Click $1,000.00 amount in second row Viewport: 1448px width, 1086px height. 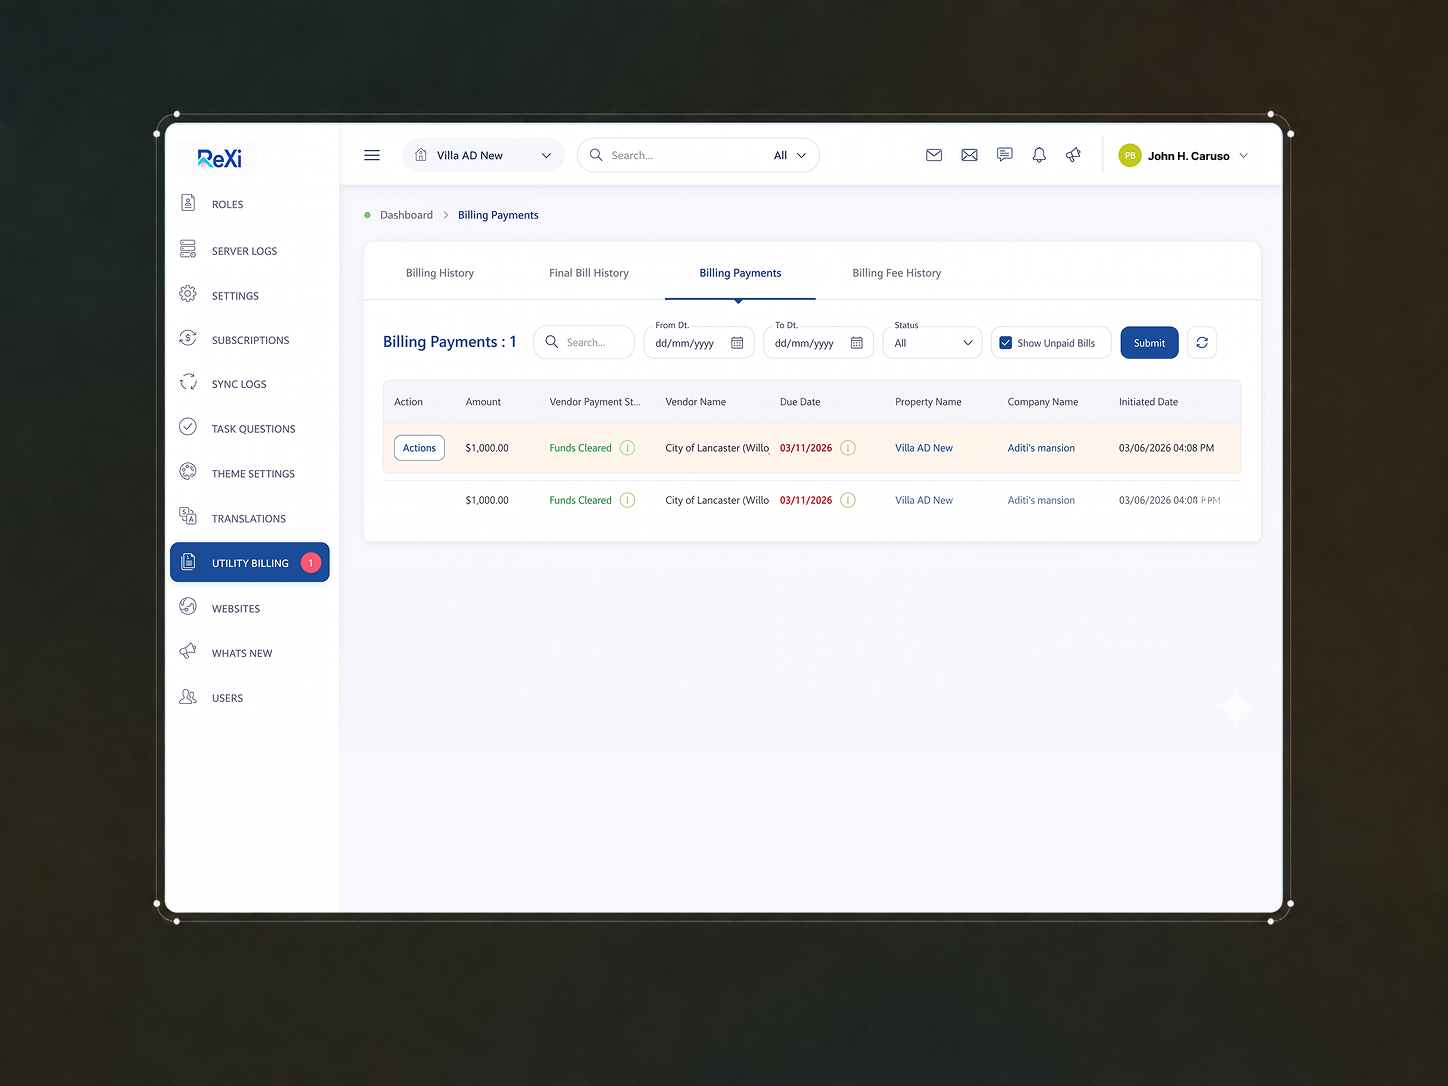(x=487, y=500)
